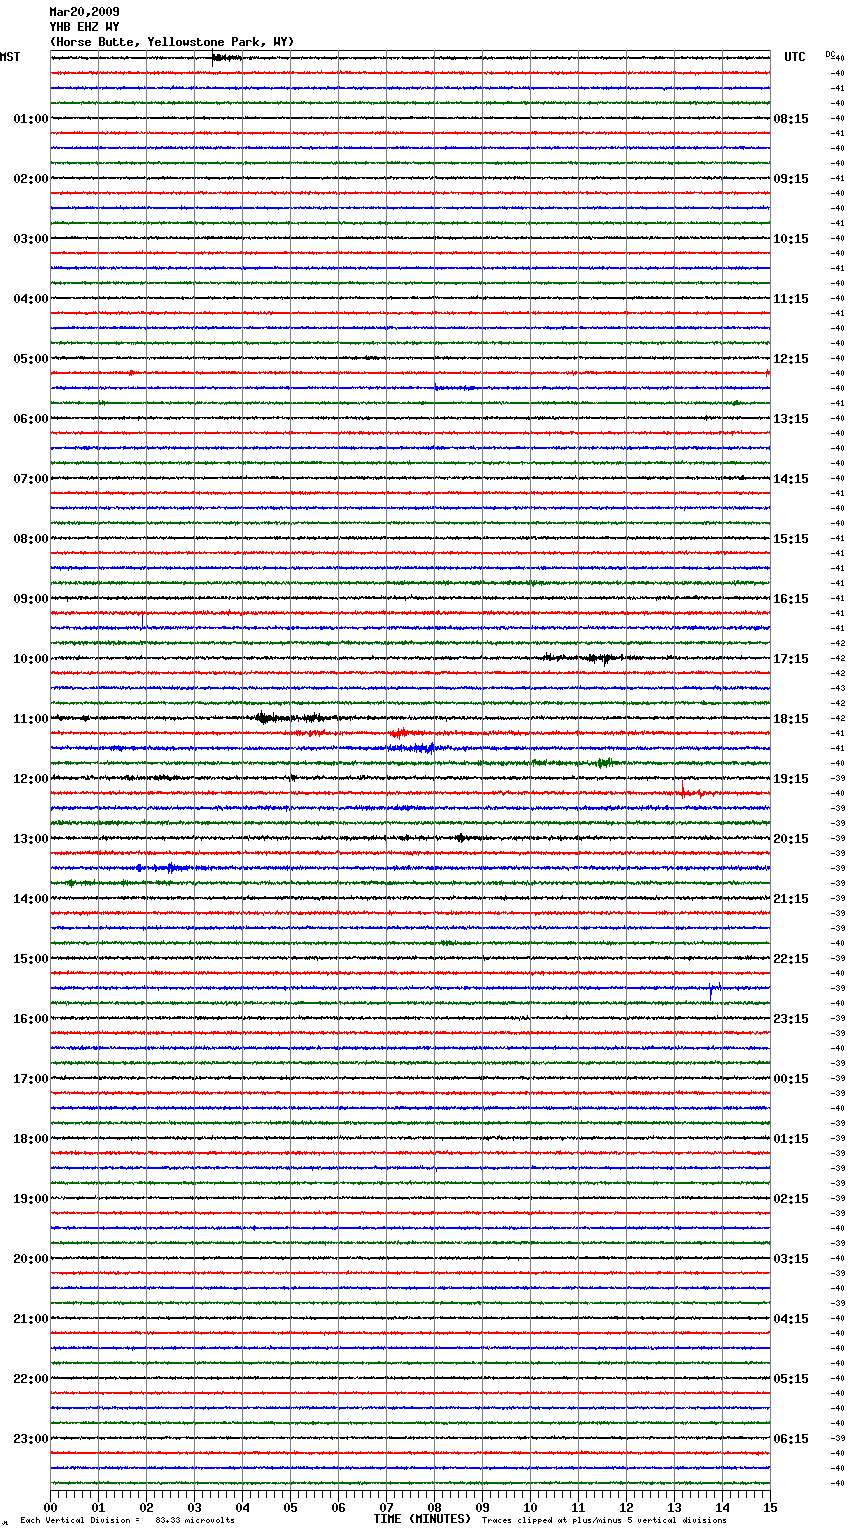Image resolution: width=850 pixels, height=1534 pixels.
Task: Click the 05:15 UTC time label
Action: [791, 1379]
